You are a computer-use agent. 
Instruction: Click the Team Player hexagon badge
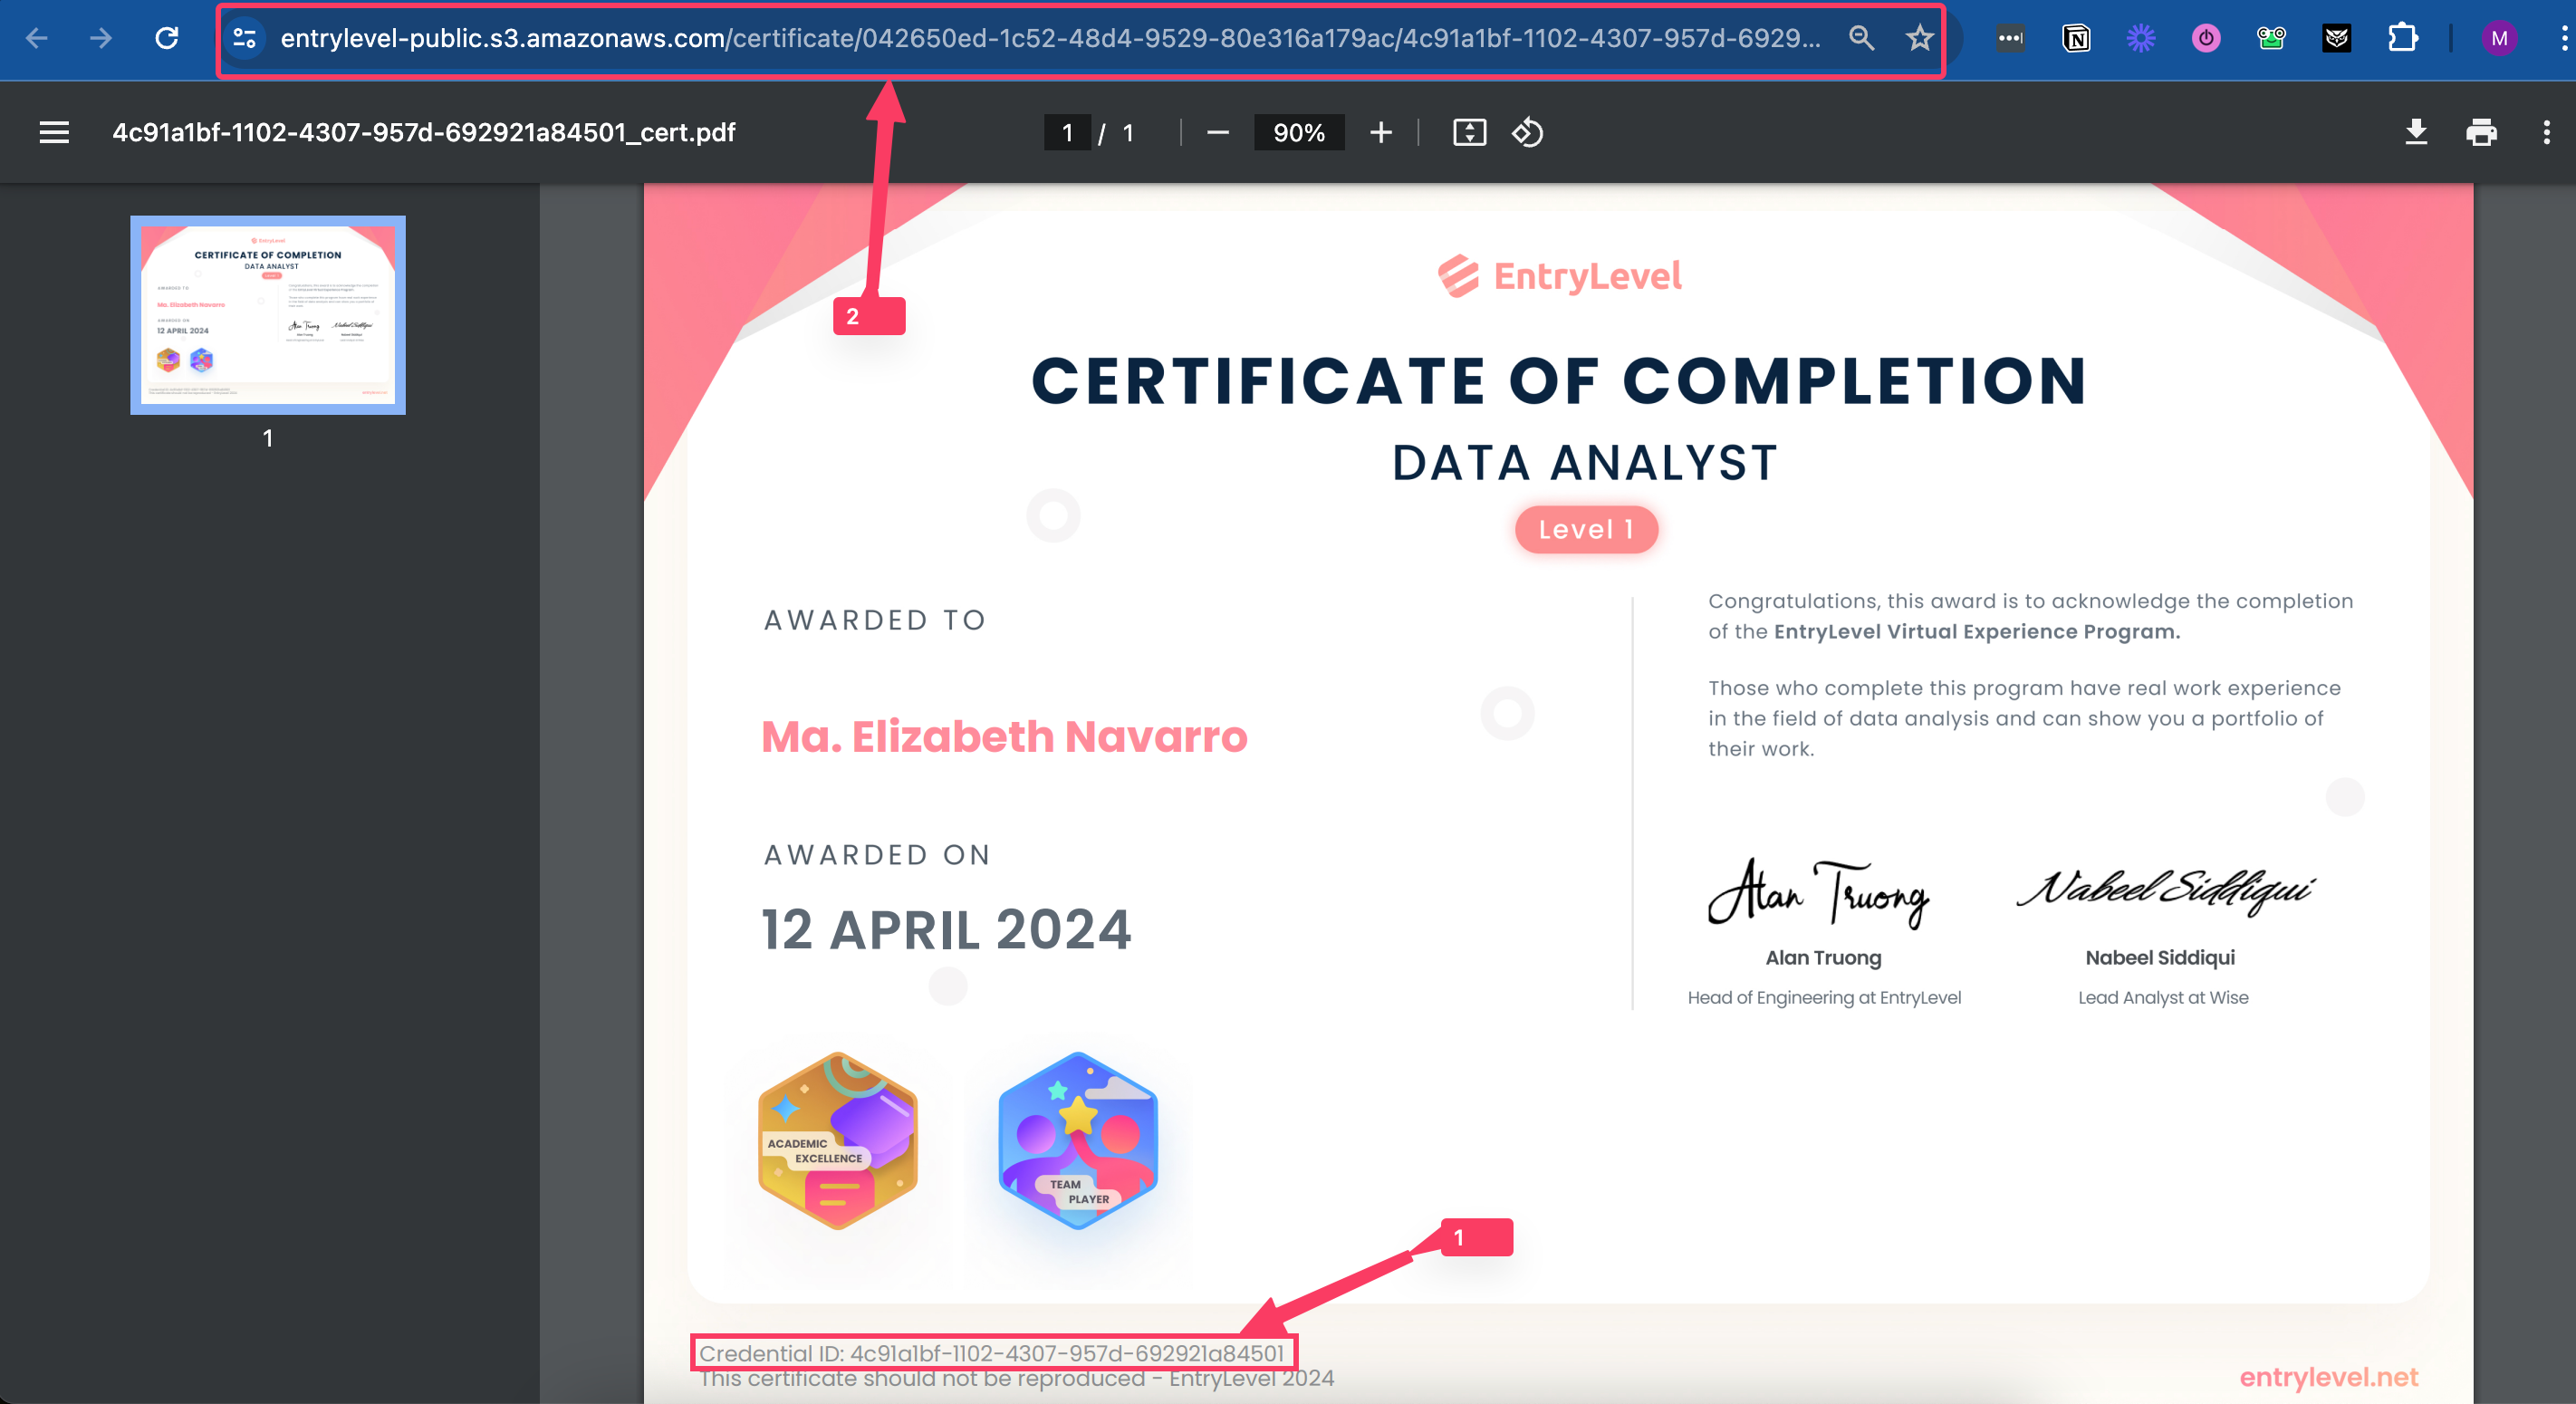1078,1140
